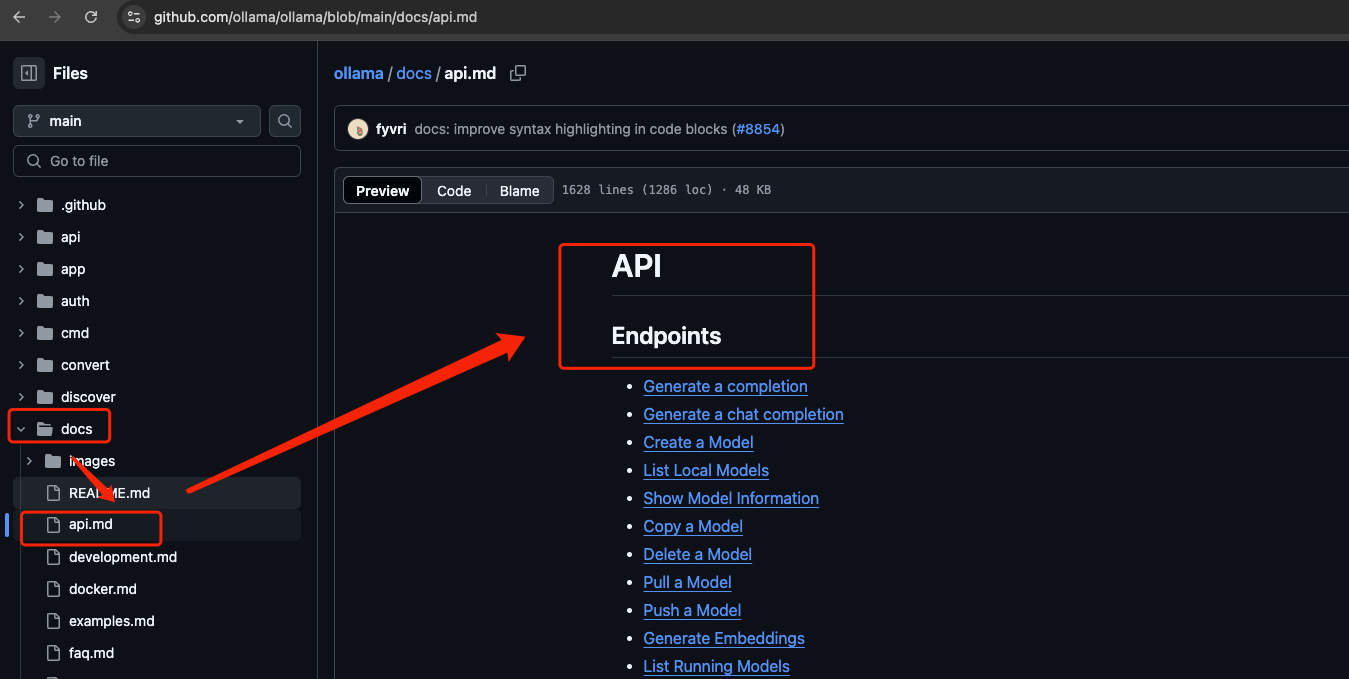
Task: Click file icon beside docker.md
Action: 53,589
